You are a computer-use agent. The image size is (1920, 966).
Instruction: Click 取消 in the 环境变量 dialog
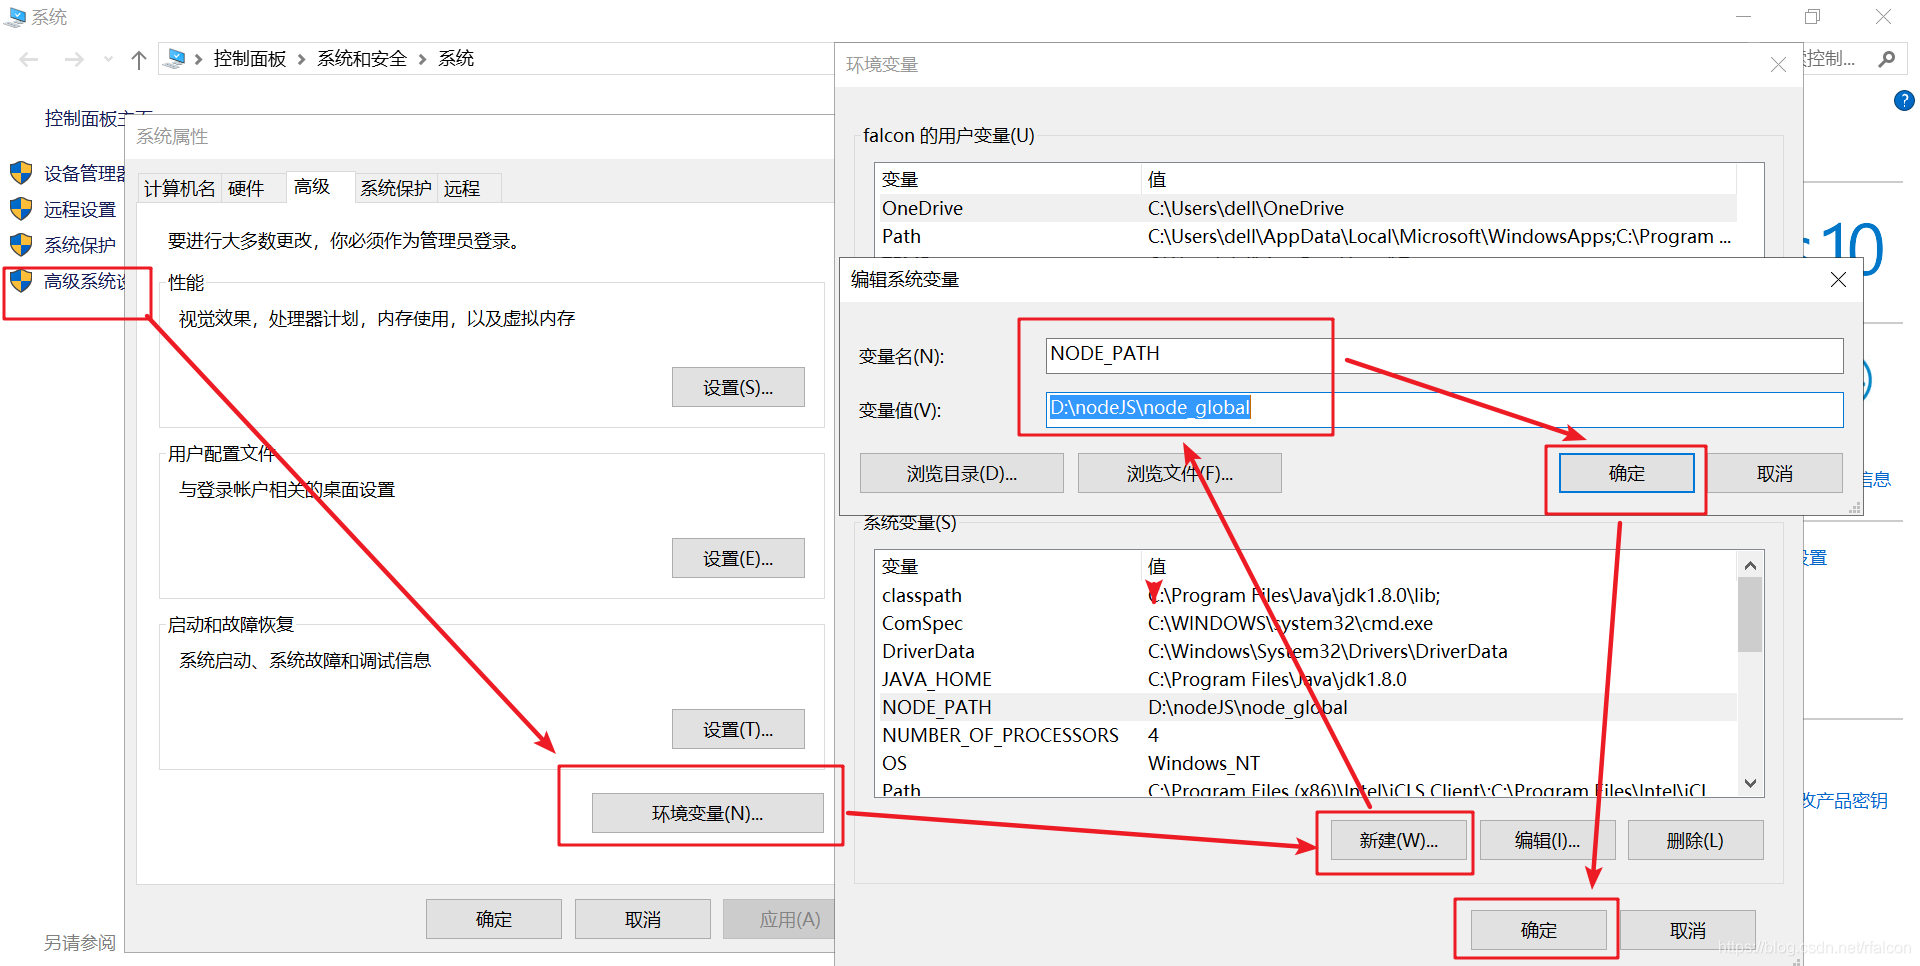pos(1688,930)
